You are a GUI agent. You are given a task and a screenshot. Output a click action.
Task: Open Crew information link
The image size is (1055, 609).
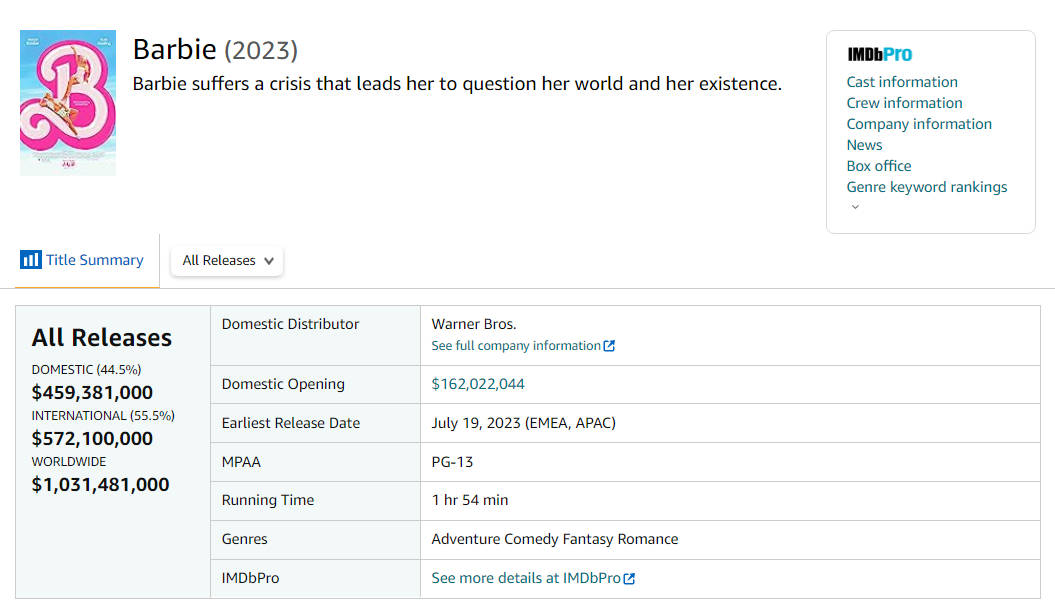[x=904, y=103]
